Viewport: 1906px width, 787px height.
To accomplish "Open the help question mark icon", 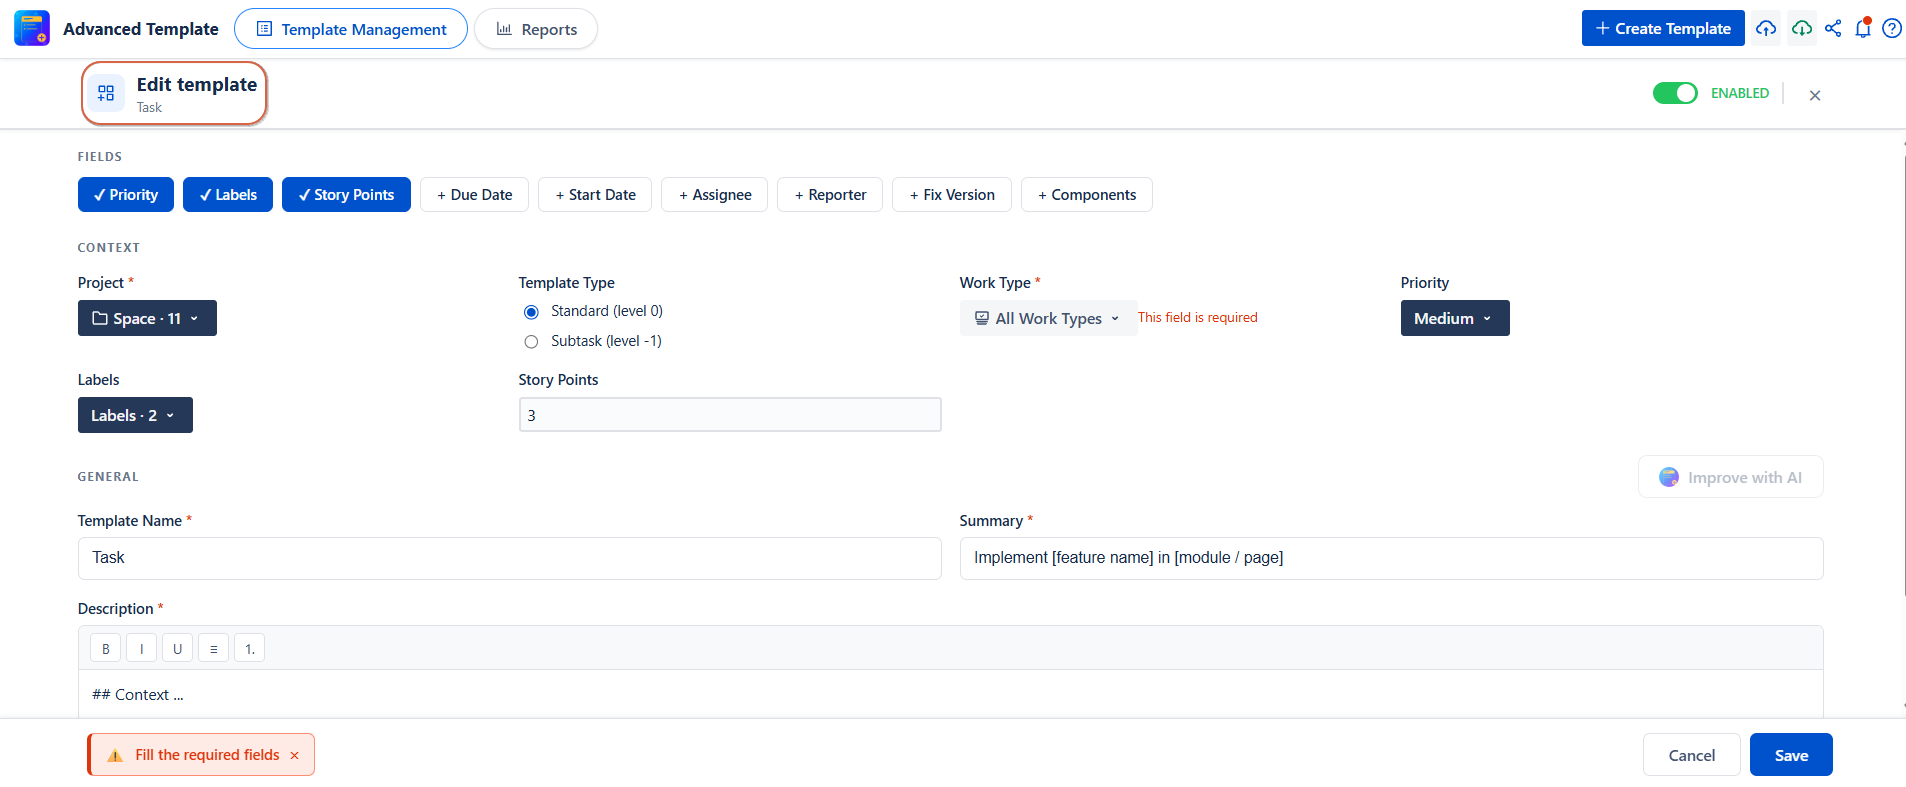I will click(x=1892, y=28).
